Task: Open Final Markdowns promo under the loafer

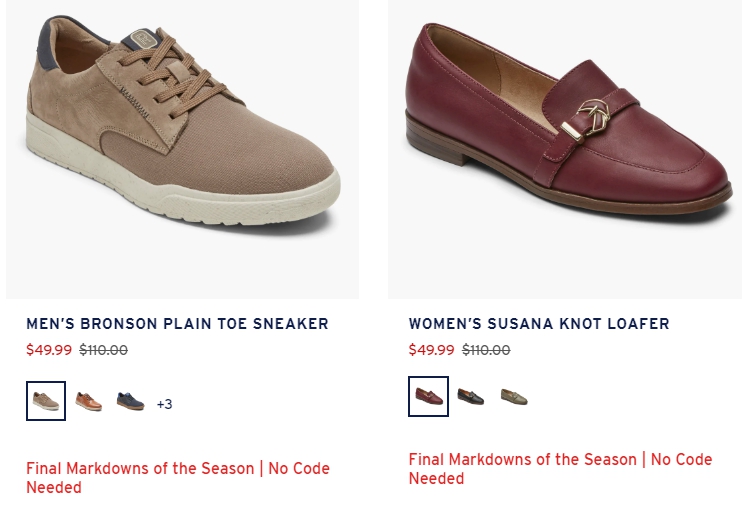Action: (x=560, y=469)
